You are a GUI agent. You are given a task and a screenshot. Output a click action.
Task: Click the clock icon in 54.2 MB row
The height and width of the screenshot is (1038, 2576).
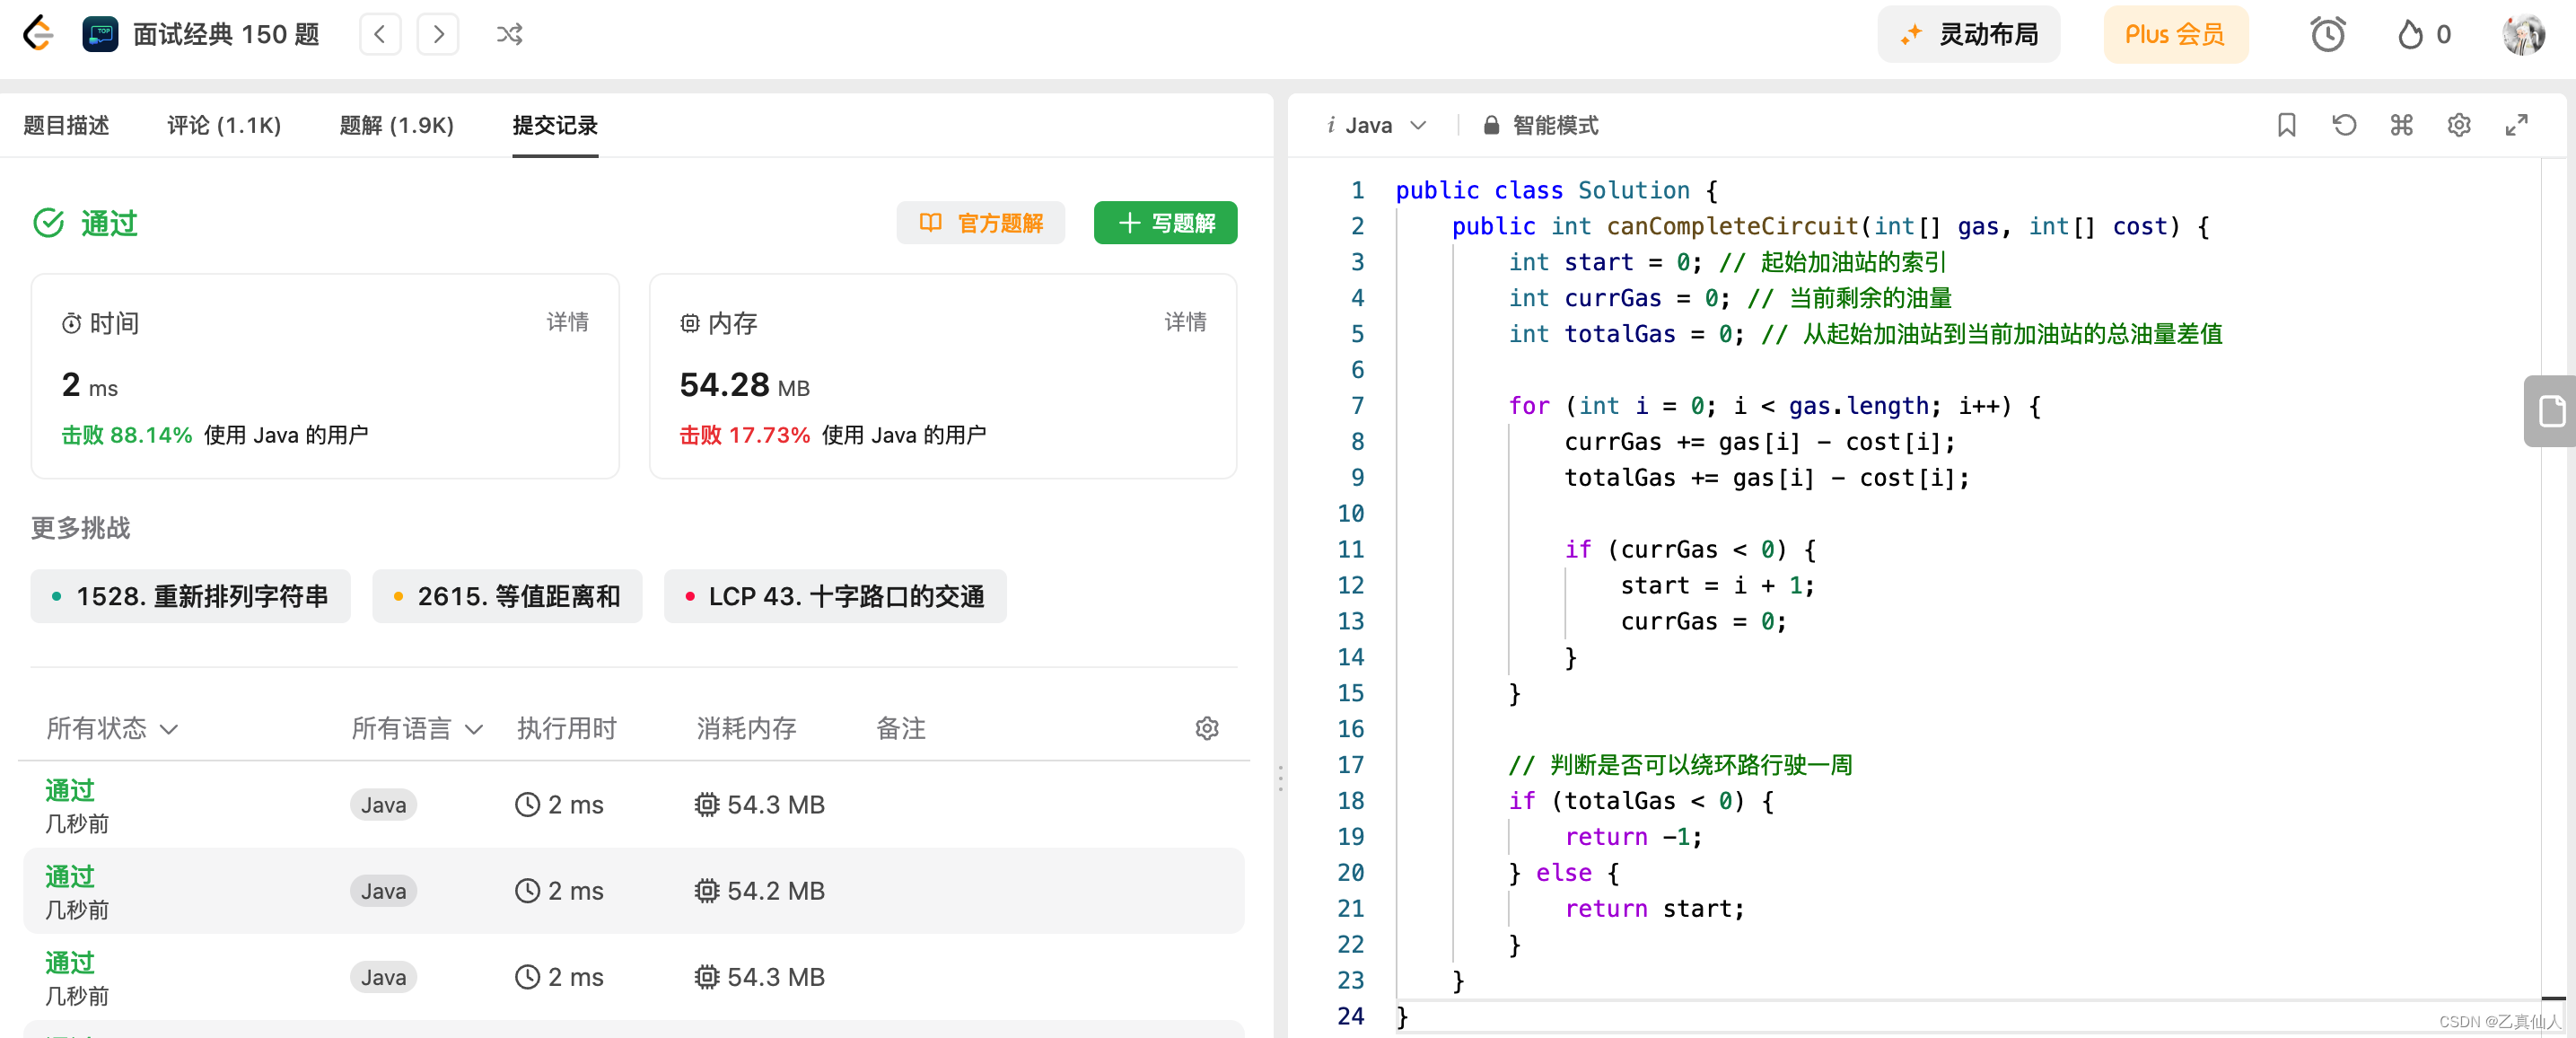click(x=527, y=890)
